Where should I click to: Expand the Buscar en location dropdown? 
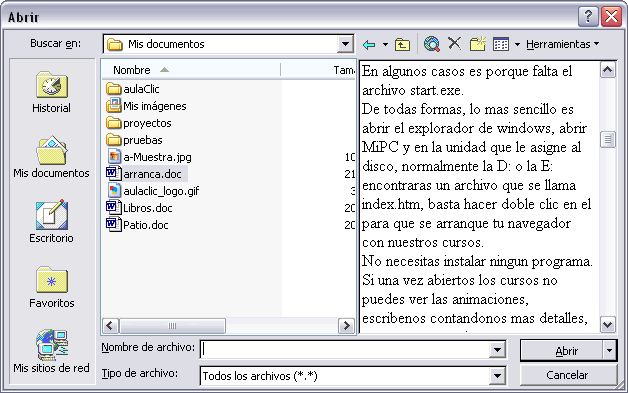(x=345, y=44)
